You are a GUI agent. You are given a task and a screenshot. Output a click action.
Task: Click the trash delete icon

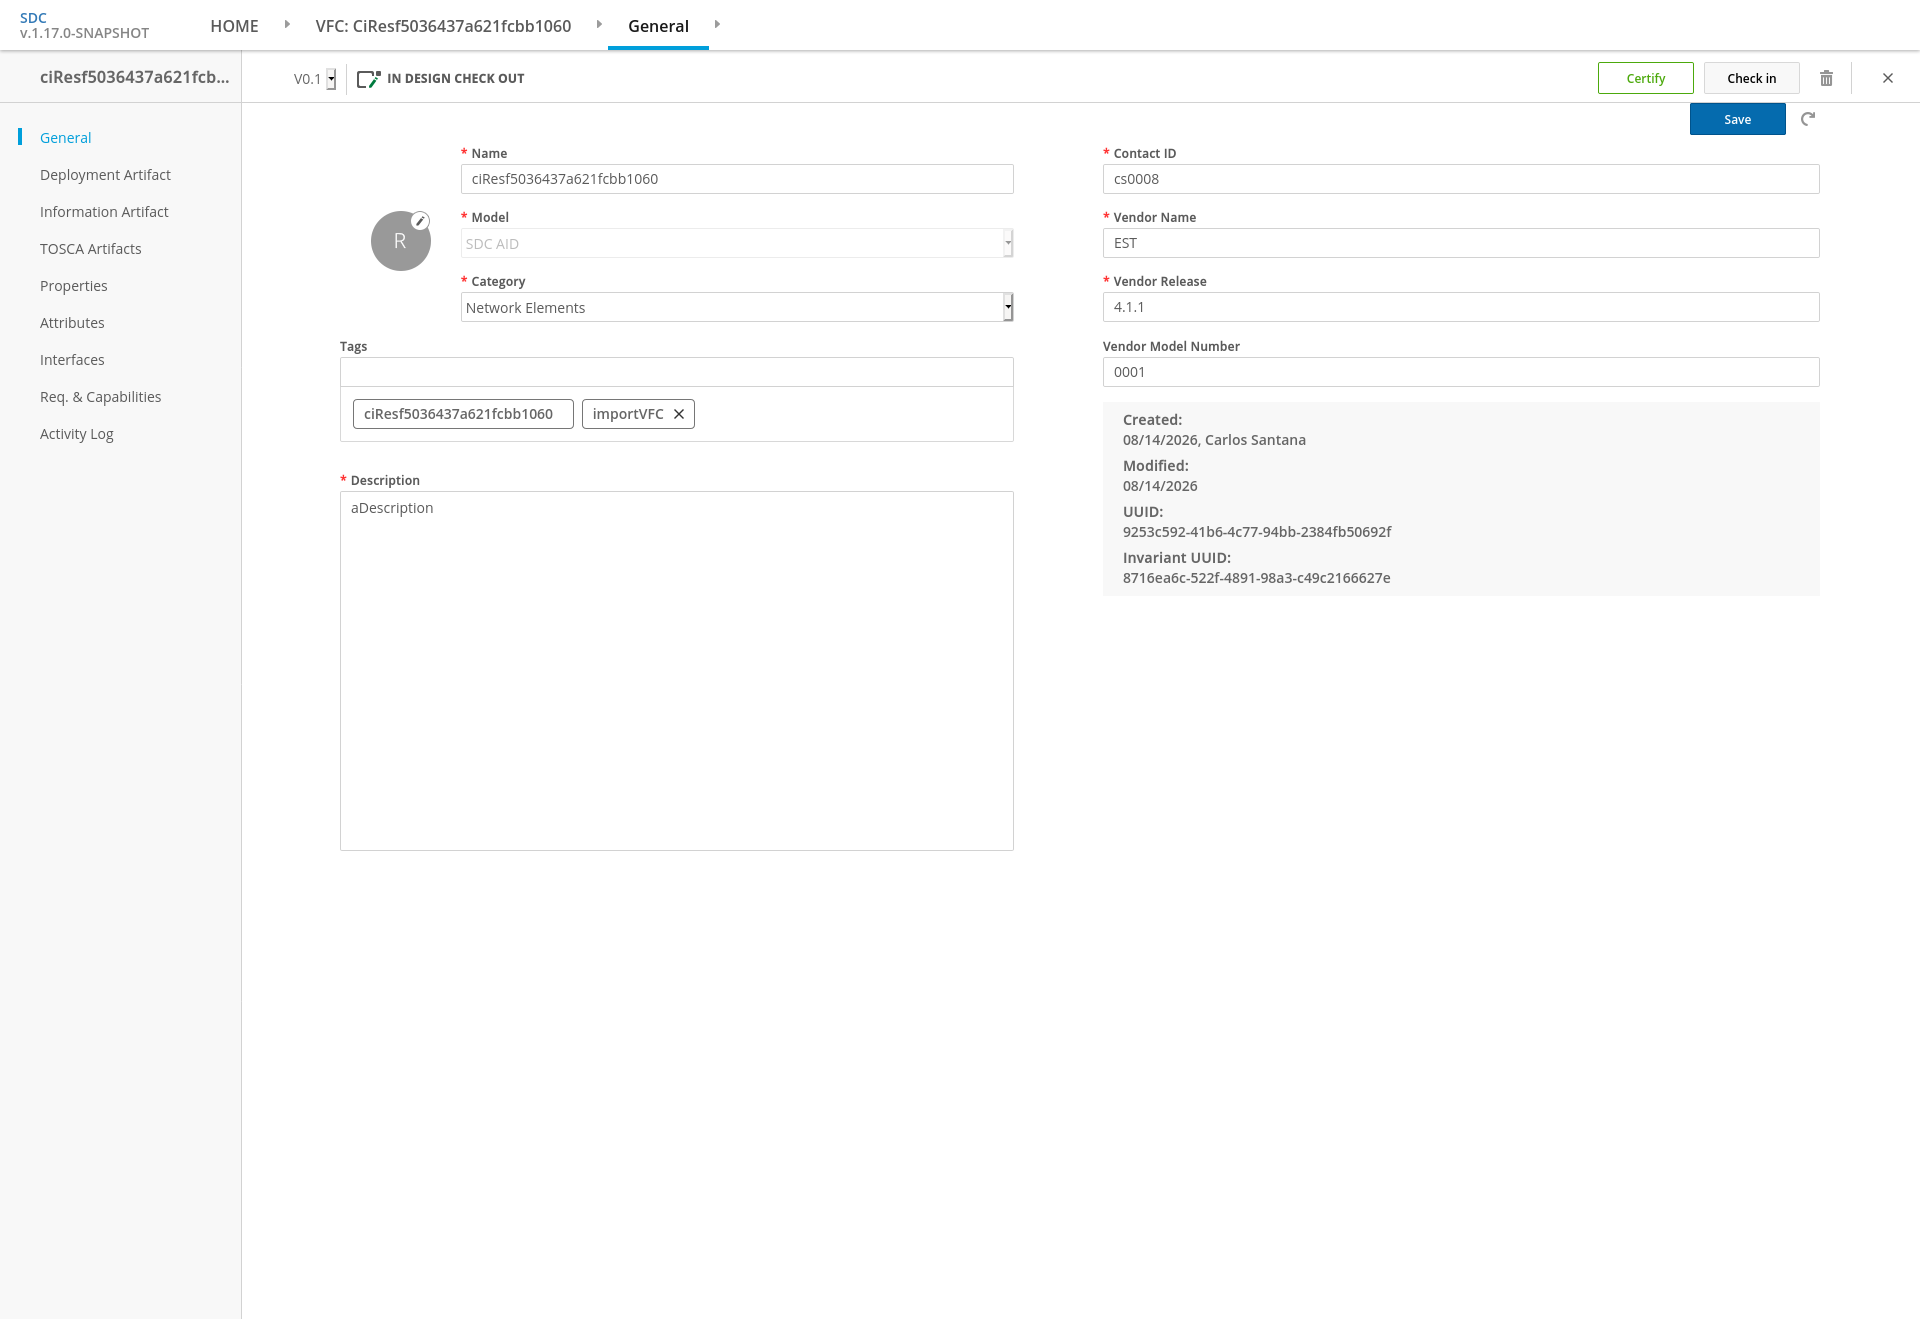(x=1826, y=78)
